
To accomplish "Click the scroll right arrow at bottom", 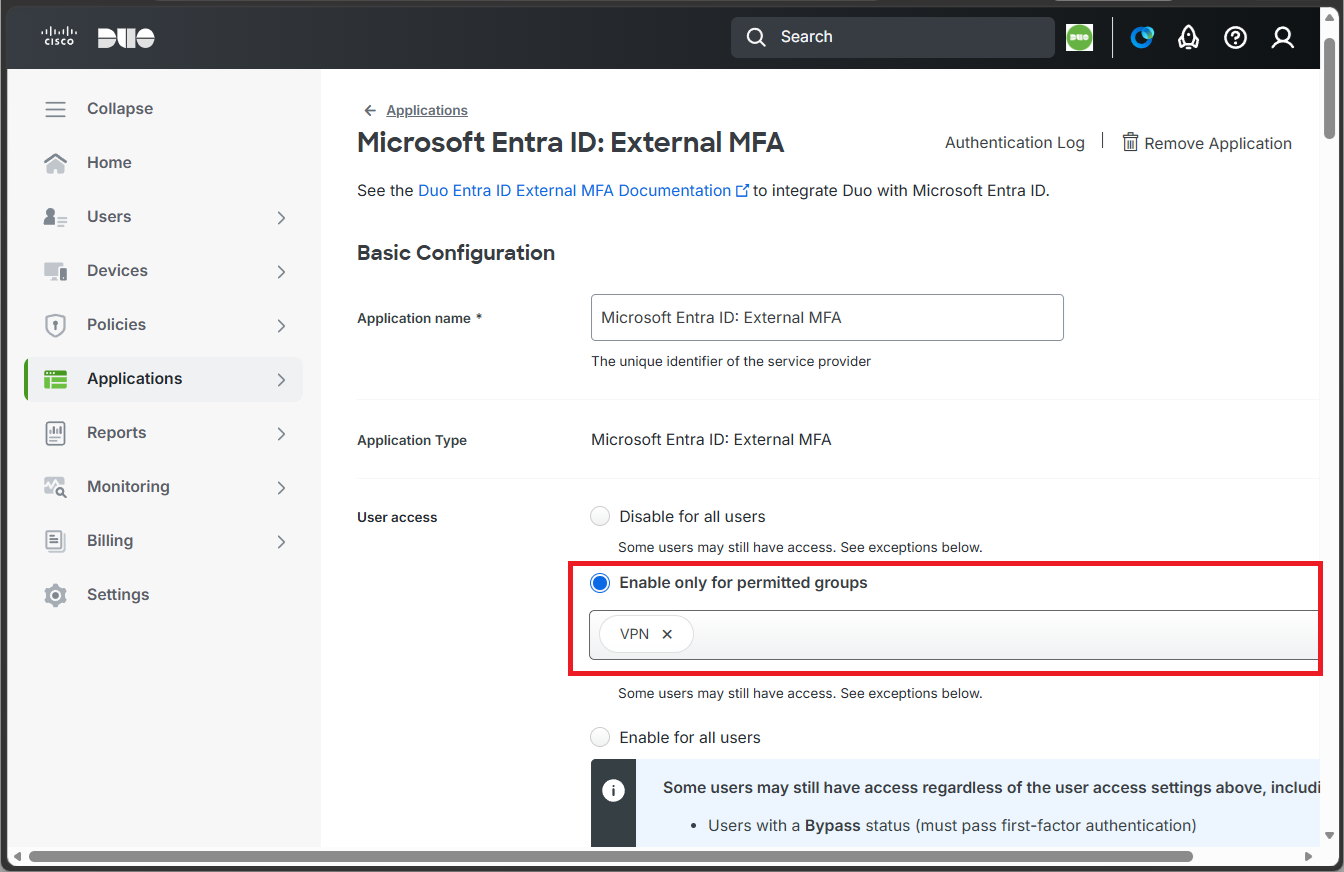I will tap(1311, 857).
